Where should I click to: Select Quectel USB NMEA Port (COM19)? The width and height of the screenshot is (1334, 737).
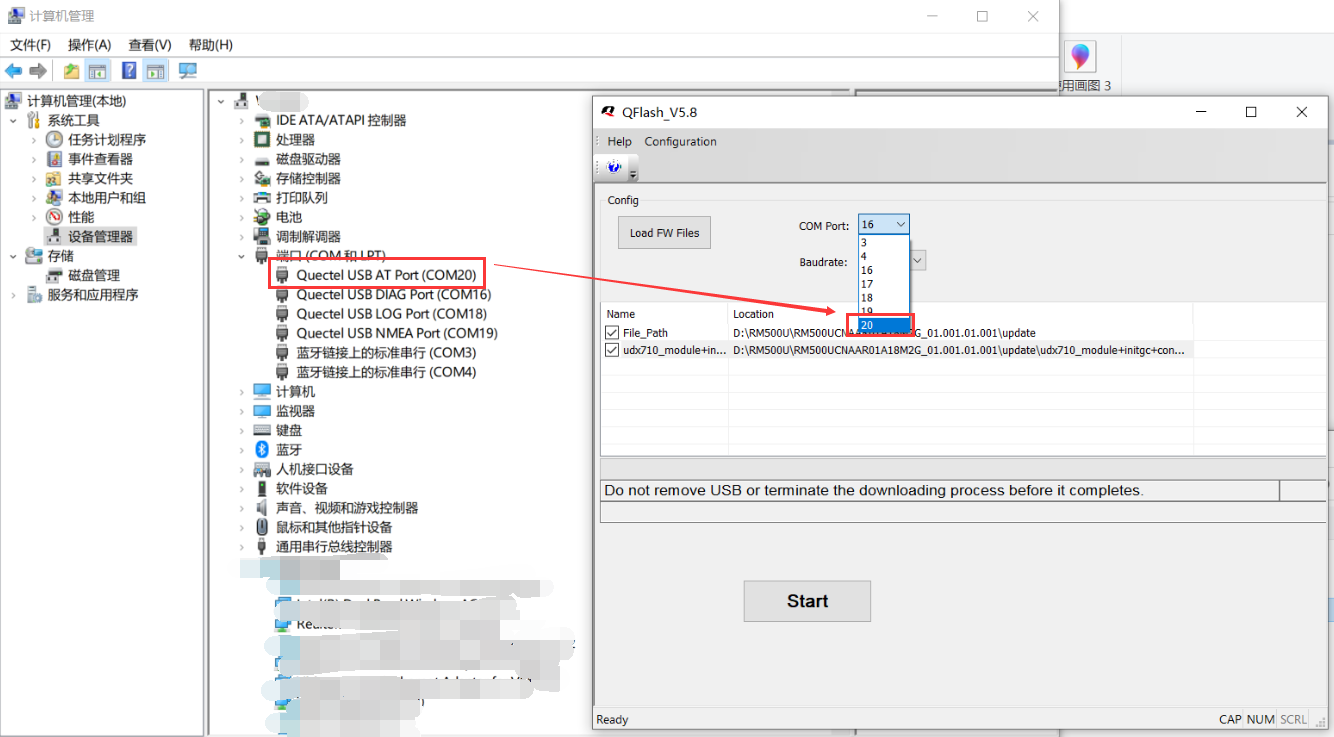(397, 333)
